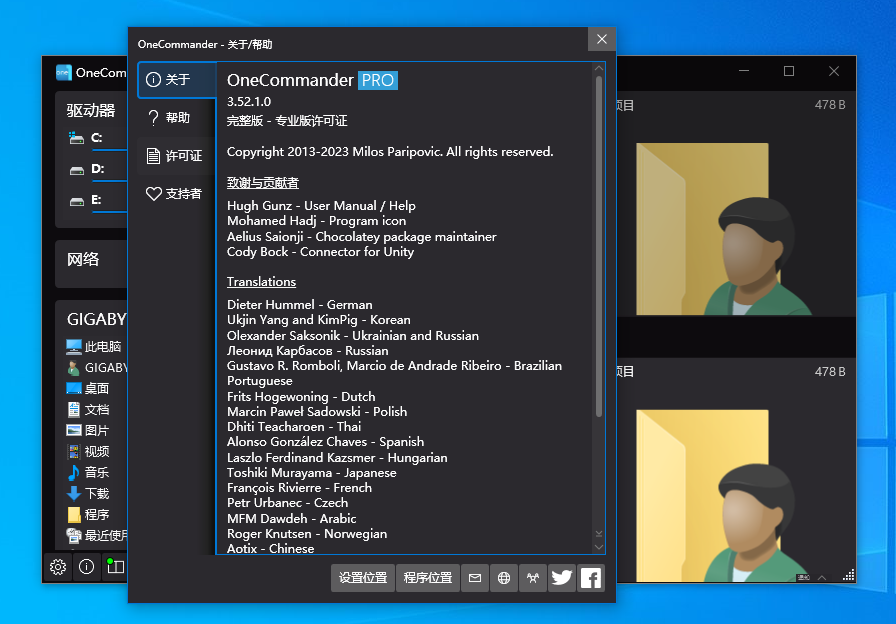Open the website globe icon
This screenshot has height=624, width=896.
[504, 578]
